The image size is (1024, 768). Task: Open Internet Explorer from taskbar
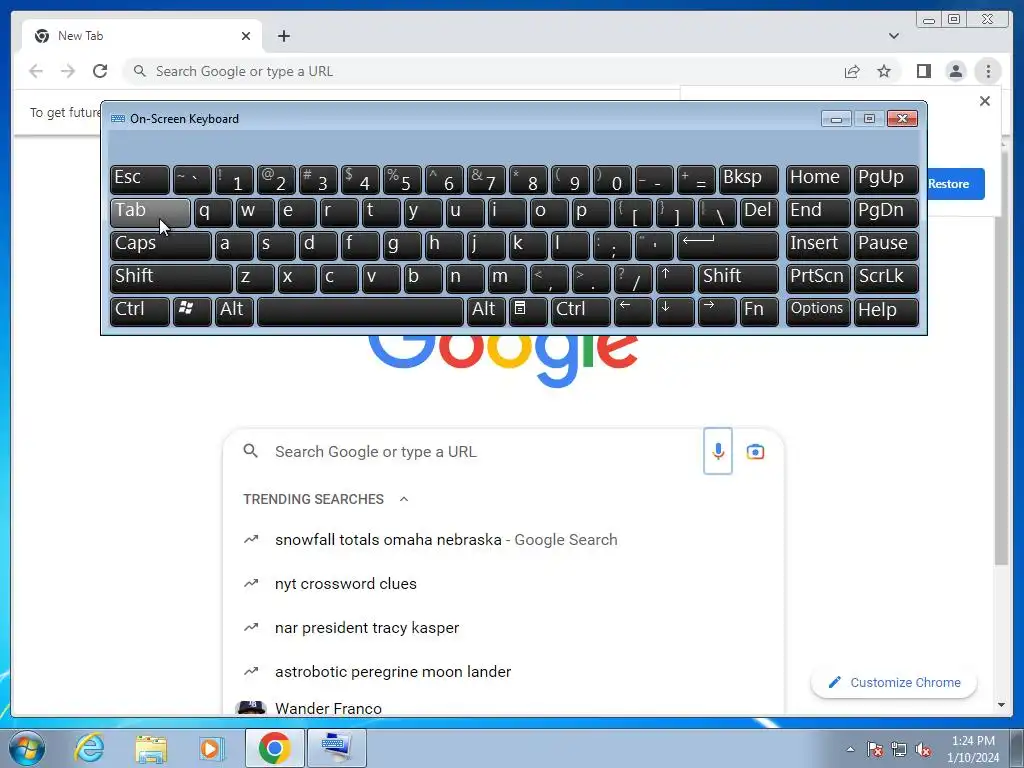(89, 748)
